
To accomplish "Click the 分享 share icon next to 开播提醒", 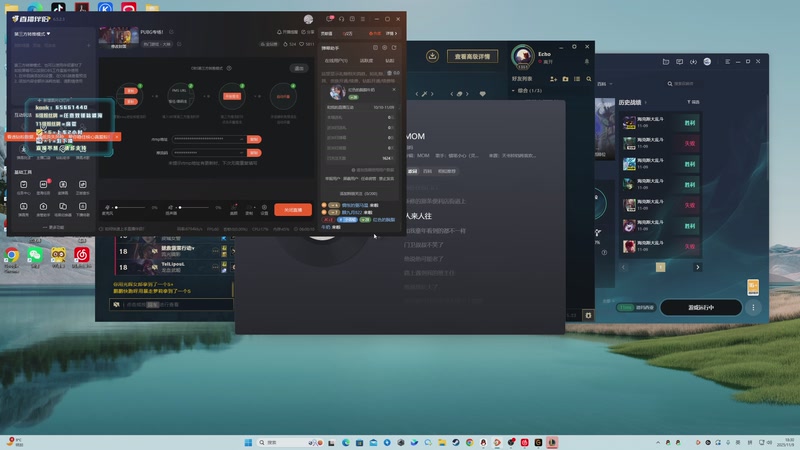I will click(x=308, y=32).
